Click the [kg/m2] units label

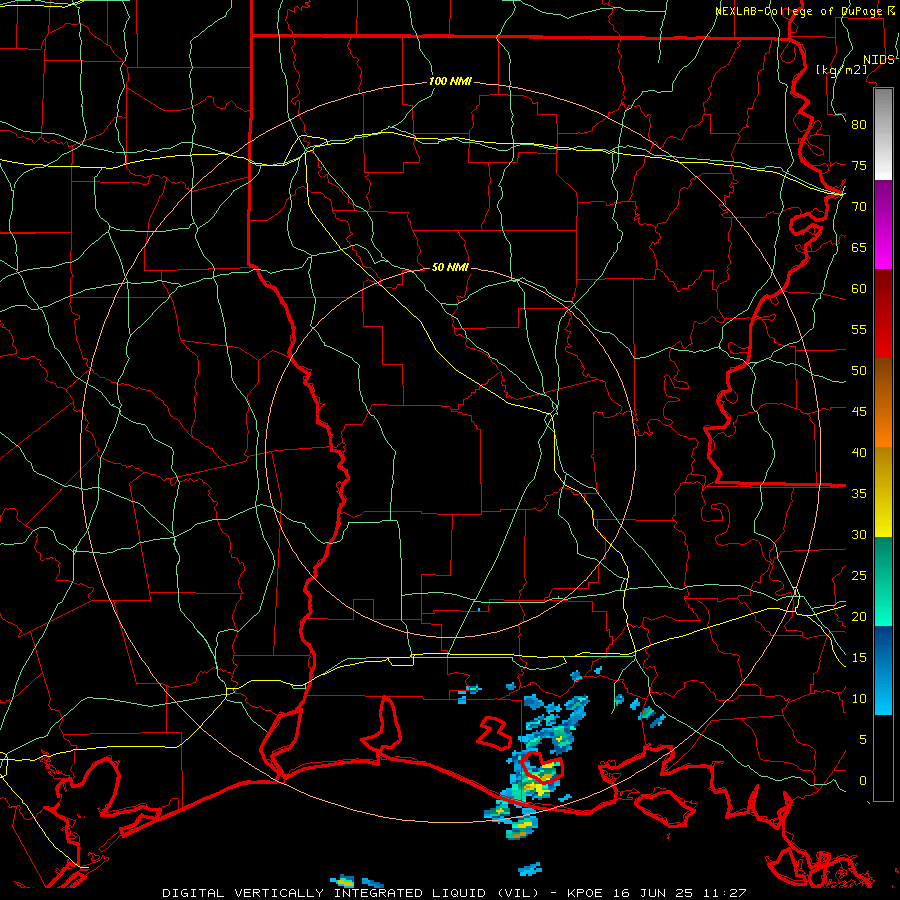pyautogui.click(x=842, y=70)
